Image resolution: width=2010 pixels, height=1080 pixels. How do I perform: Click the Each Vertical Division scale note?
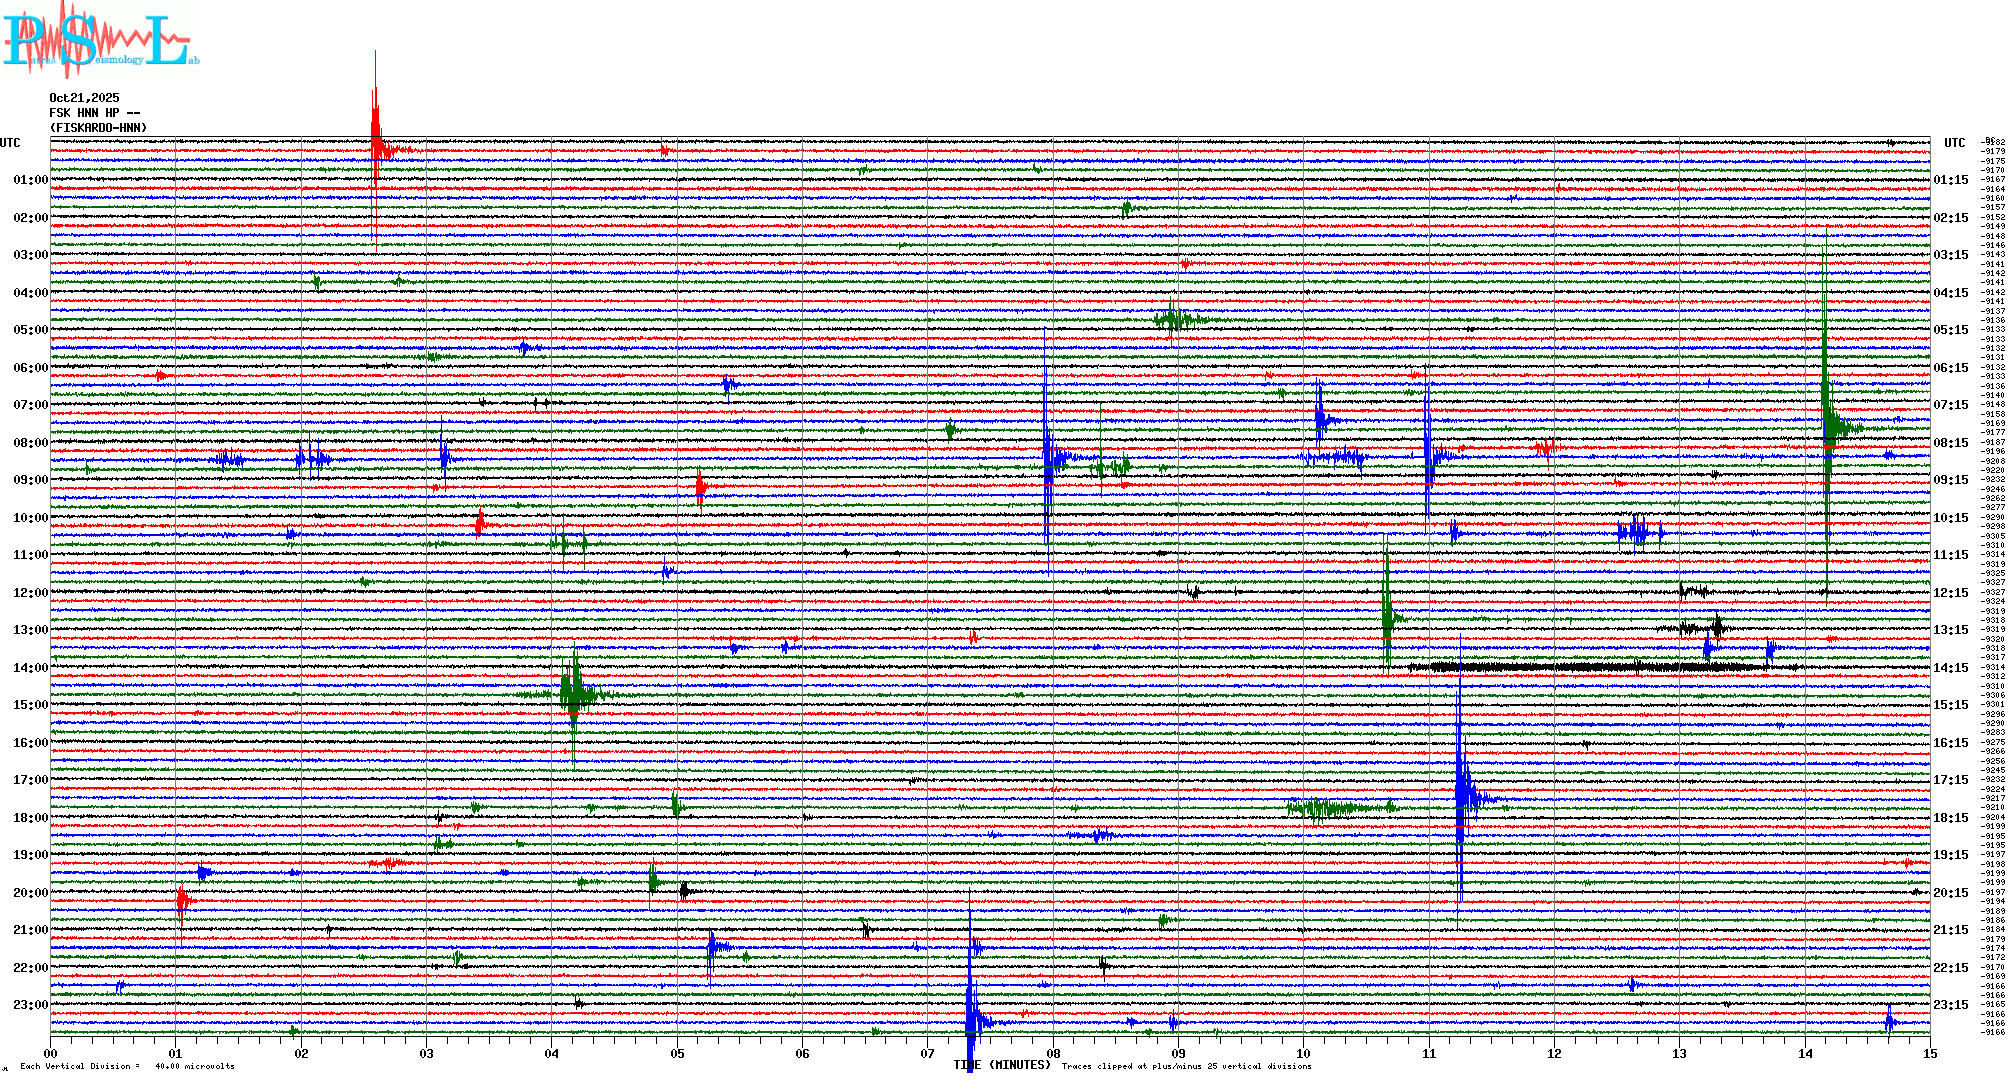(x=126, y=1066)
